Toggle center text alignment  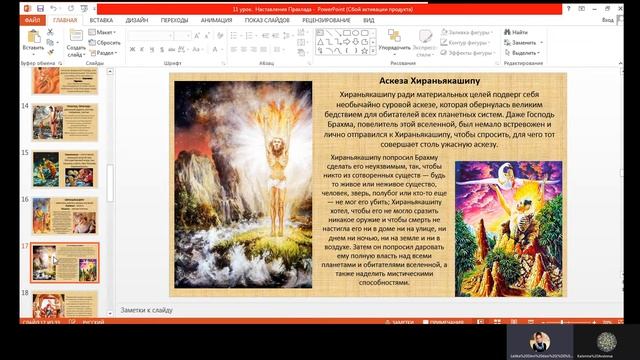pyautogui.click(x=244, y=49)
